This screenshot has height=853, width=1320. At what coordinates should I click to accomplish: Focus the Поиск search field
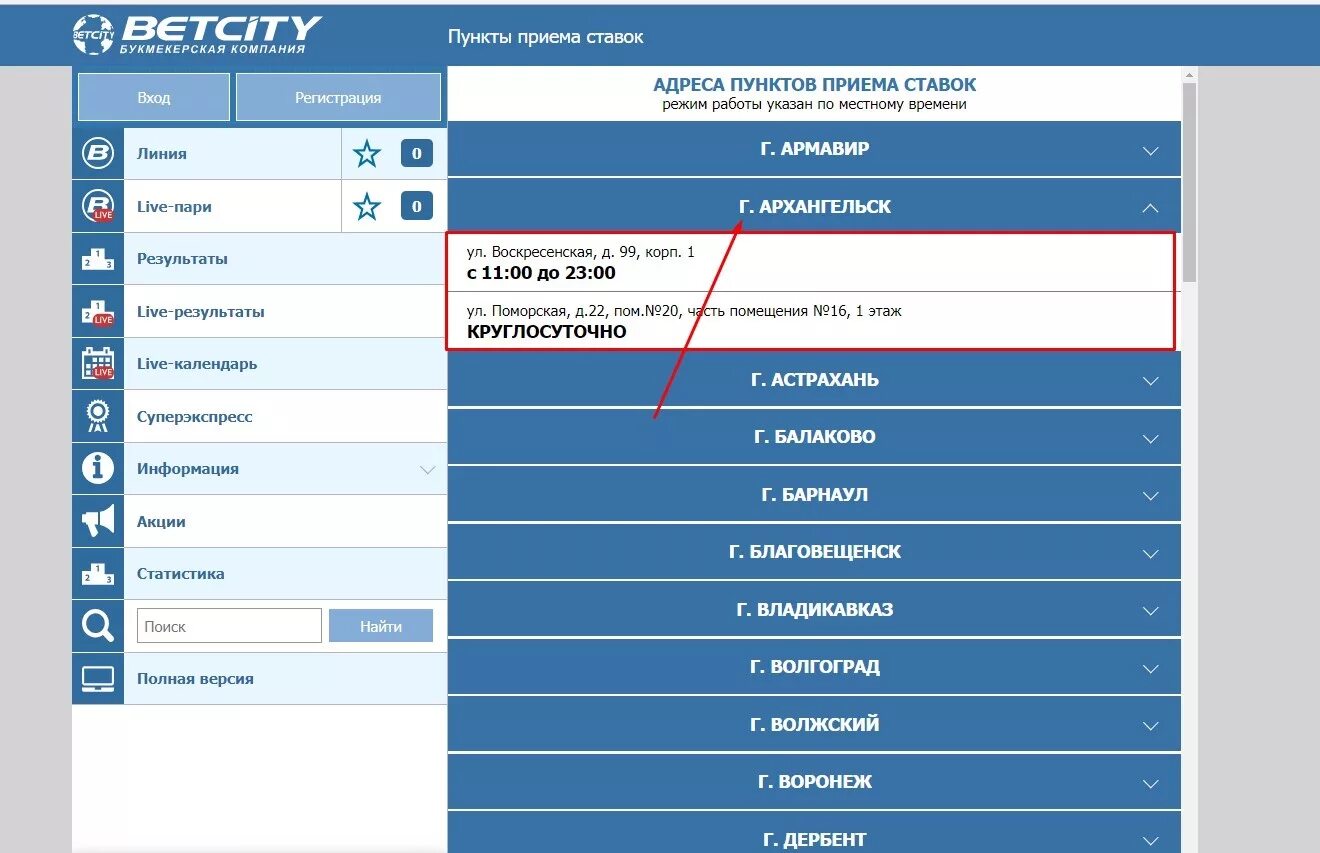(x=229, y=626)
